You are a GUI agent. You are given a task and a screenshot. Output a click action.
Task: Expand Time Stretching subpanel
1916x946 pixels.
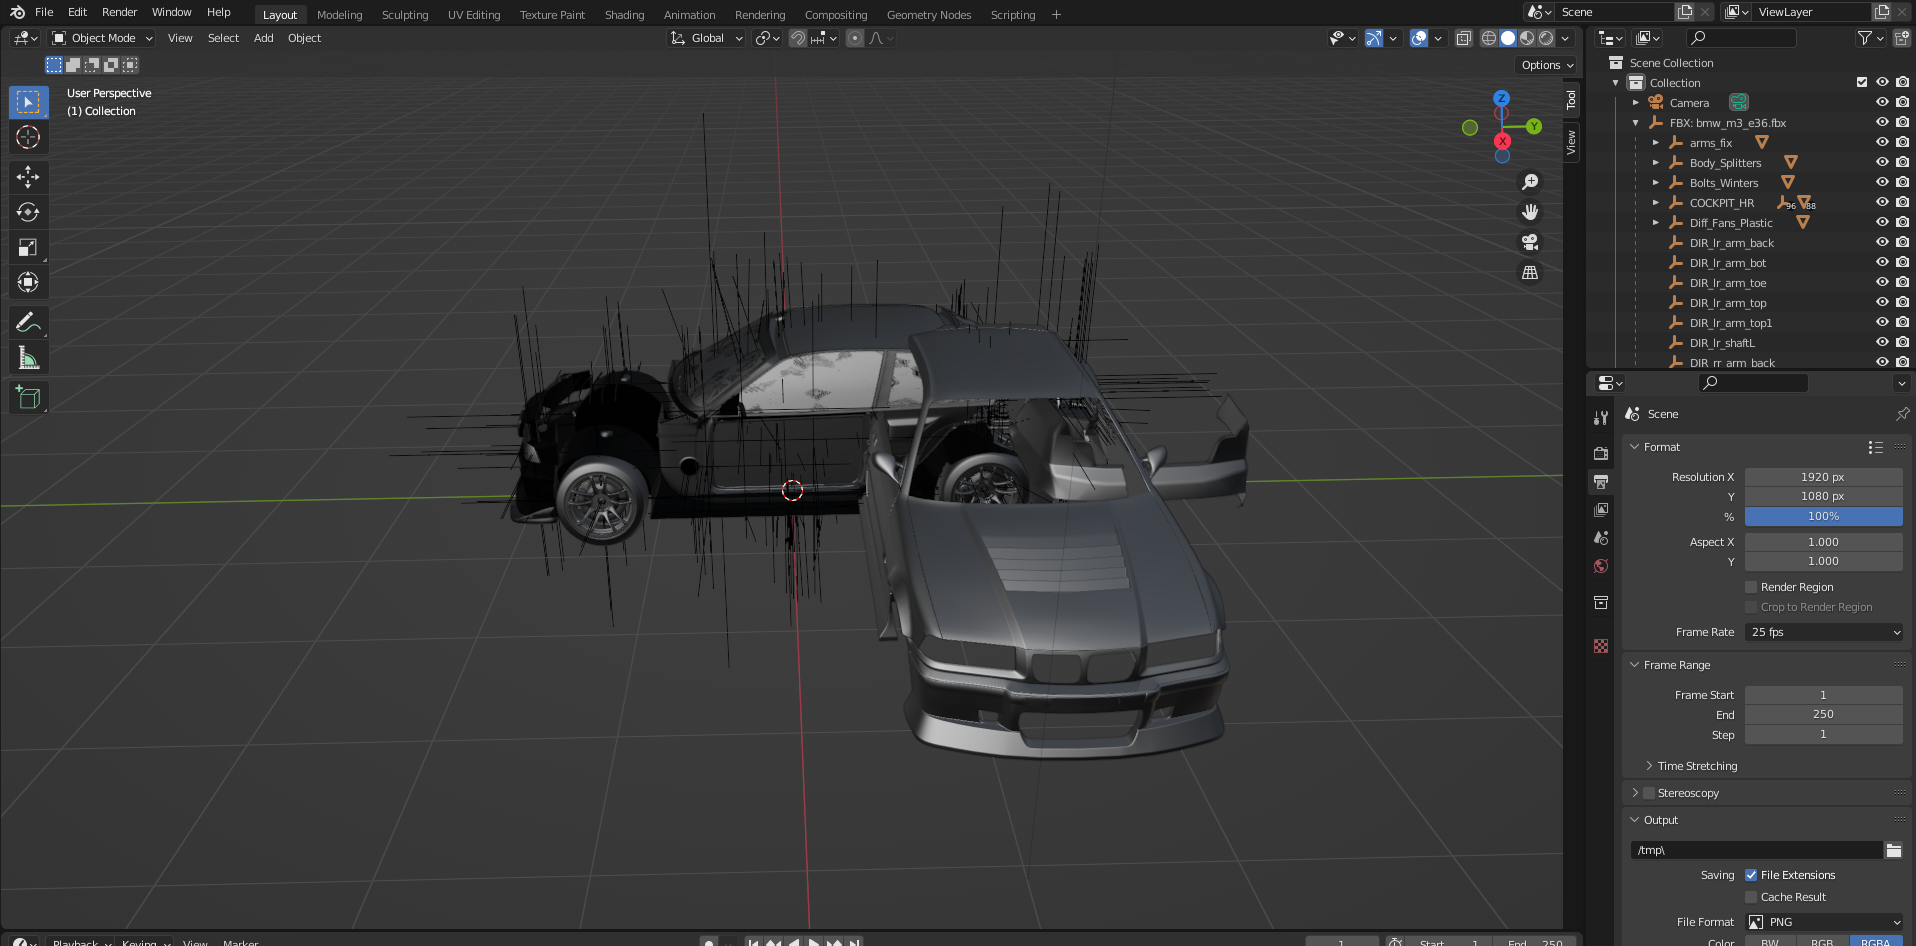tap(1649, 766)
